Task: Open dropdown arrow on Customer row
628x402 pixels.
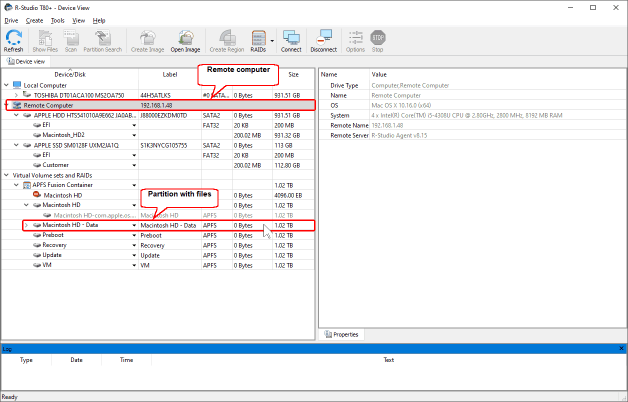Action: pos(134,165)
